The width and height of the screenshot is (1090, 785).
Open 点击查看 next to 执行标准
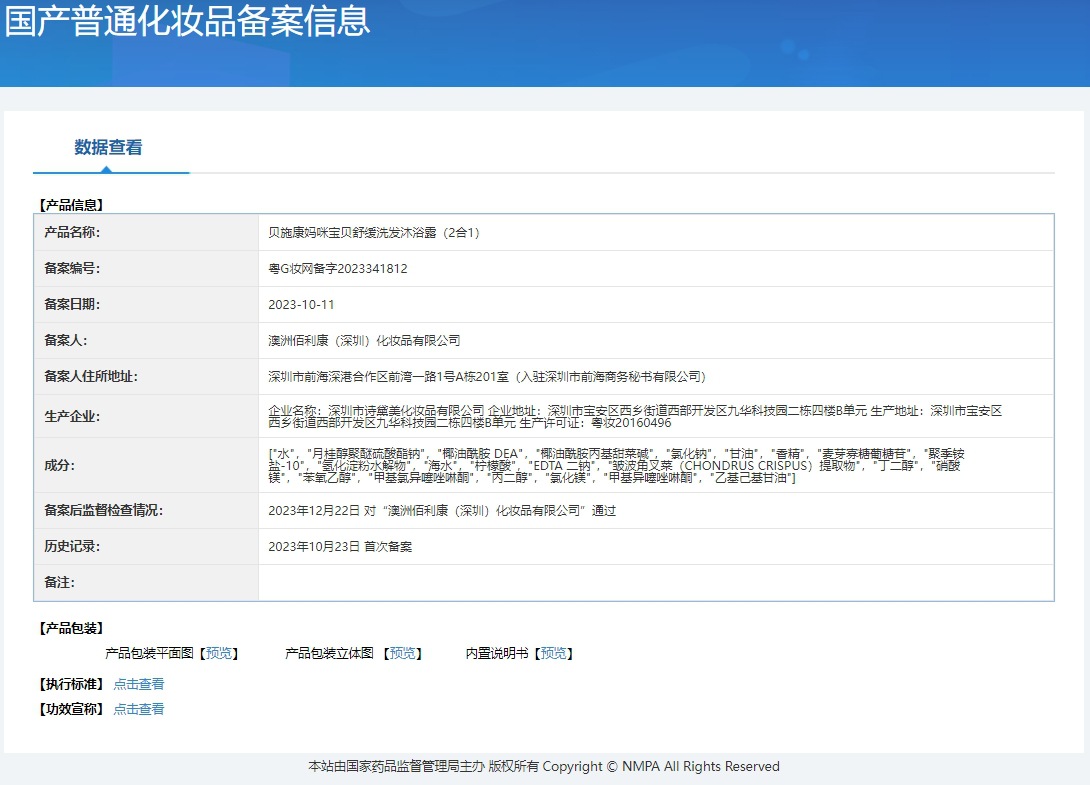click(x=139, y=684)
